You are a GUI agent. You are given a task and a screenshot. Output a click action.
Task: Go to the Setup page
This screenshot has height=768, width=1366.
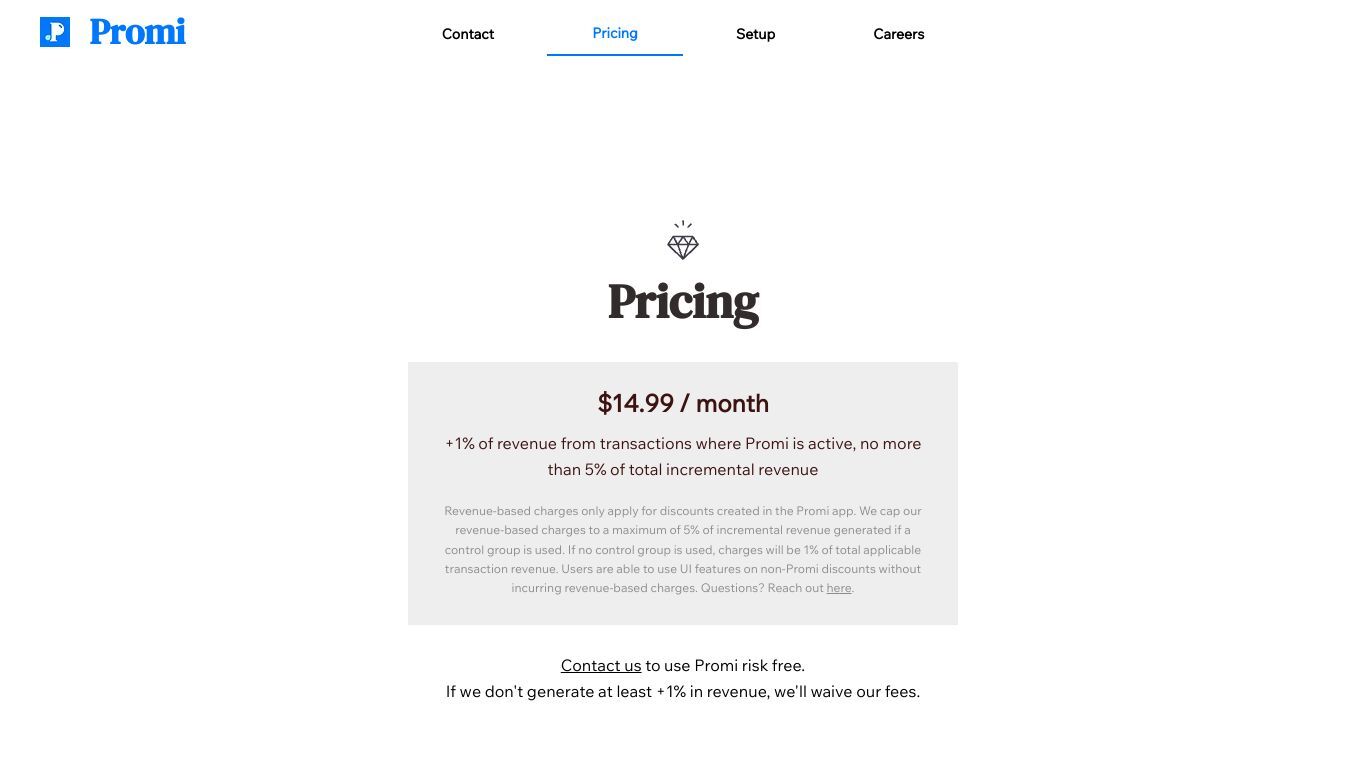pyautogui.click(x=756, y=34)
